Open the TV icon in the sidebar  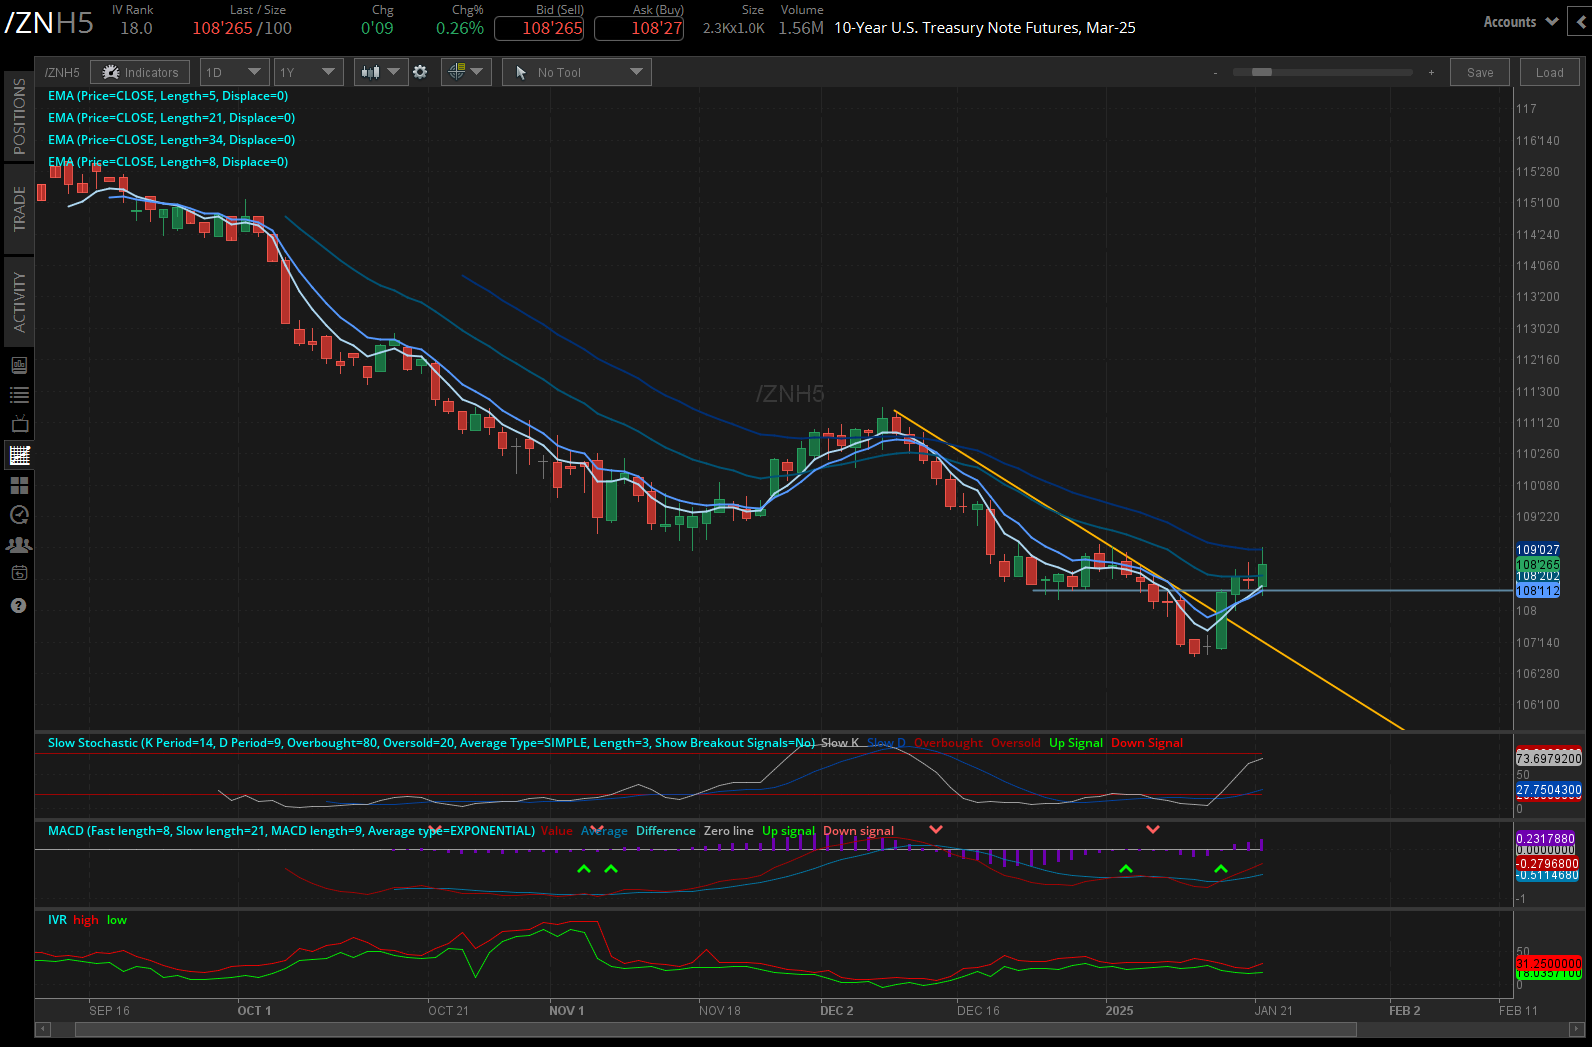19,425
